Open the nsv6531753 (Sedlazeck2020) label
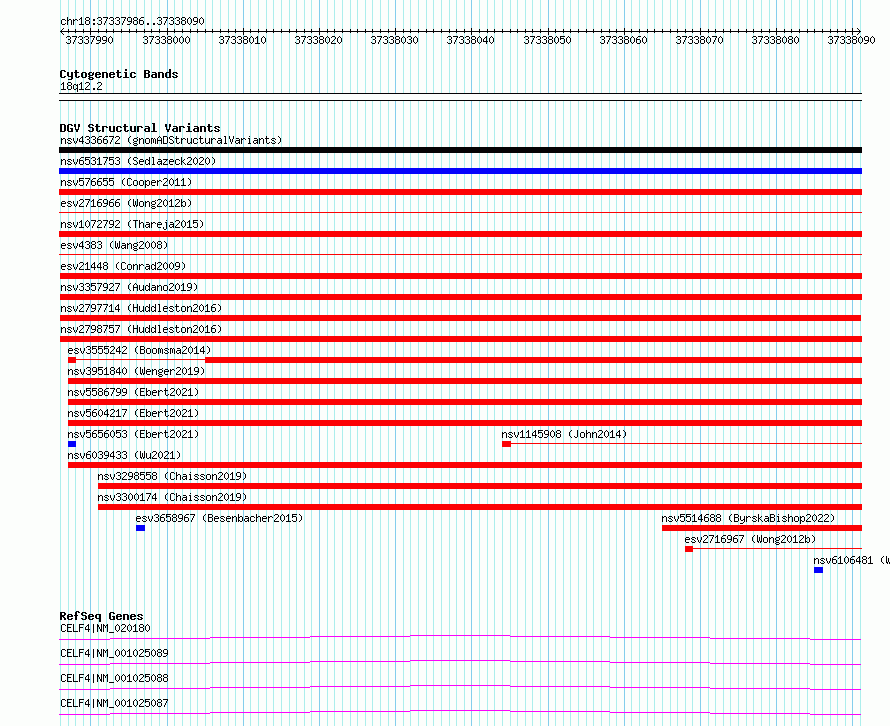The height and width of the screenshot is (726, 890). [x=138, y=161]
